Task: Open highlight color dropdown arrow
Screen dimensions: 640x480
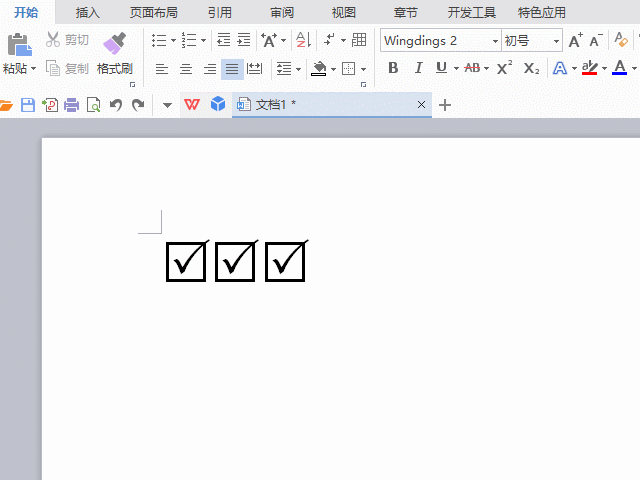Action: click(604, 69)
